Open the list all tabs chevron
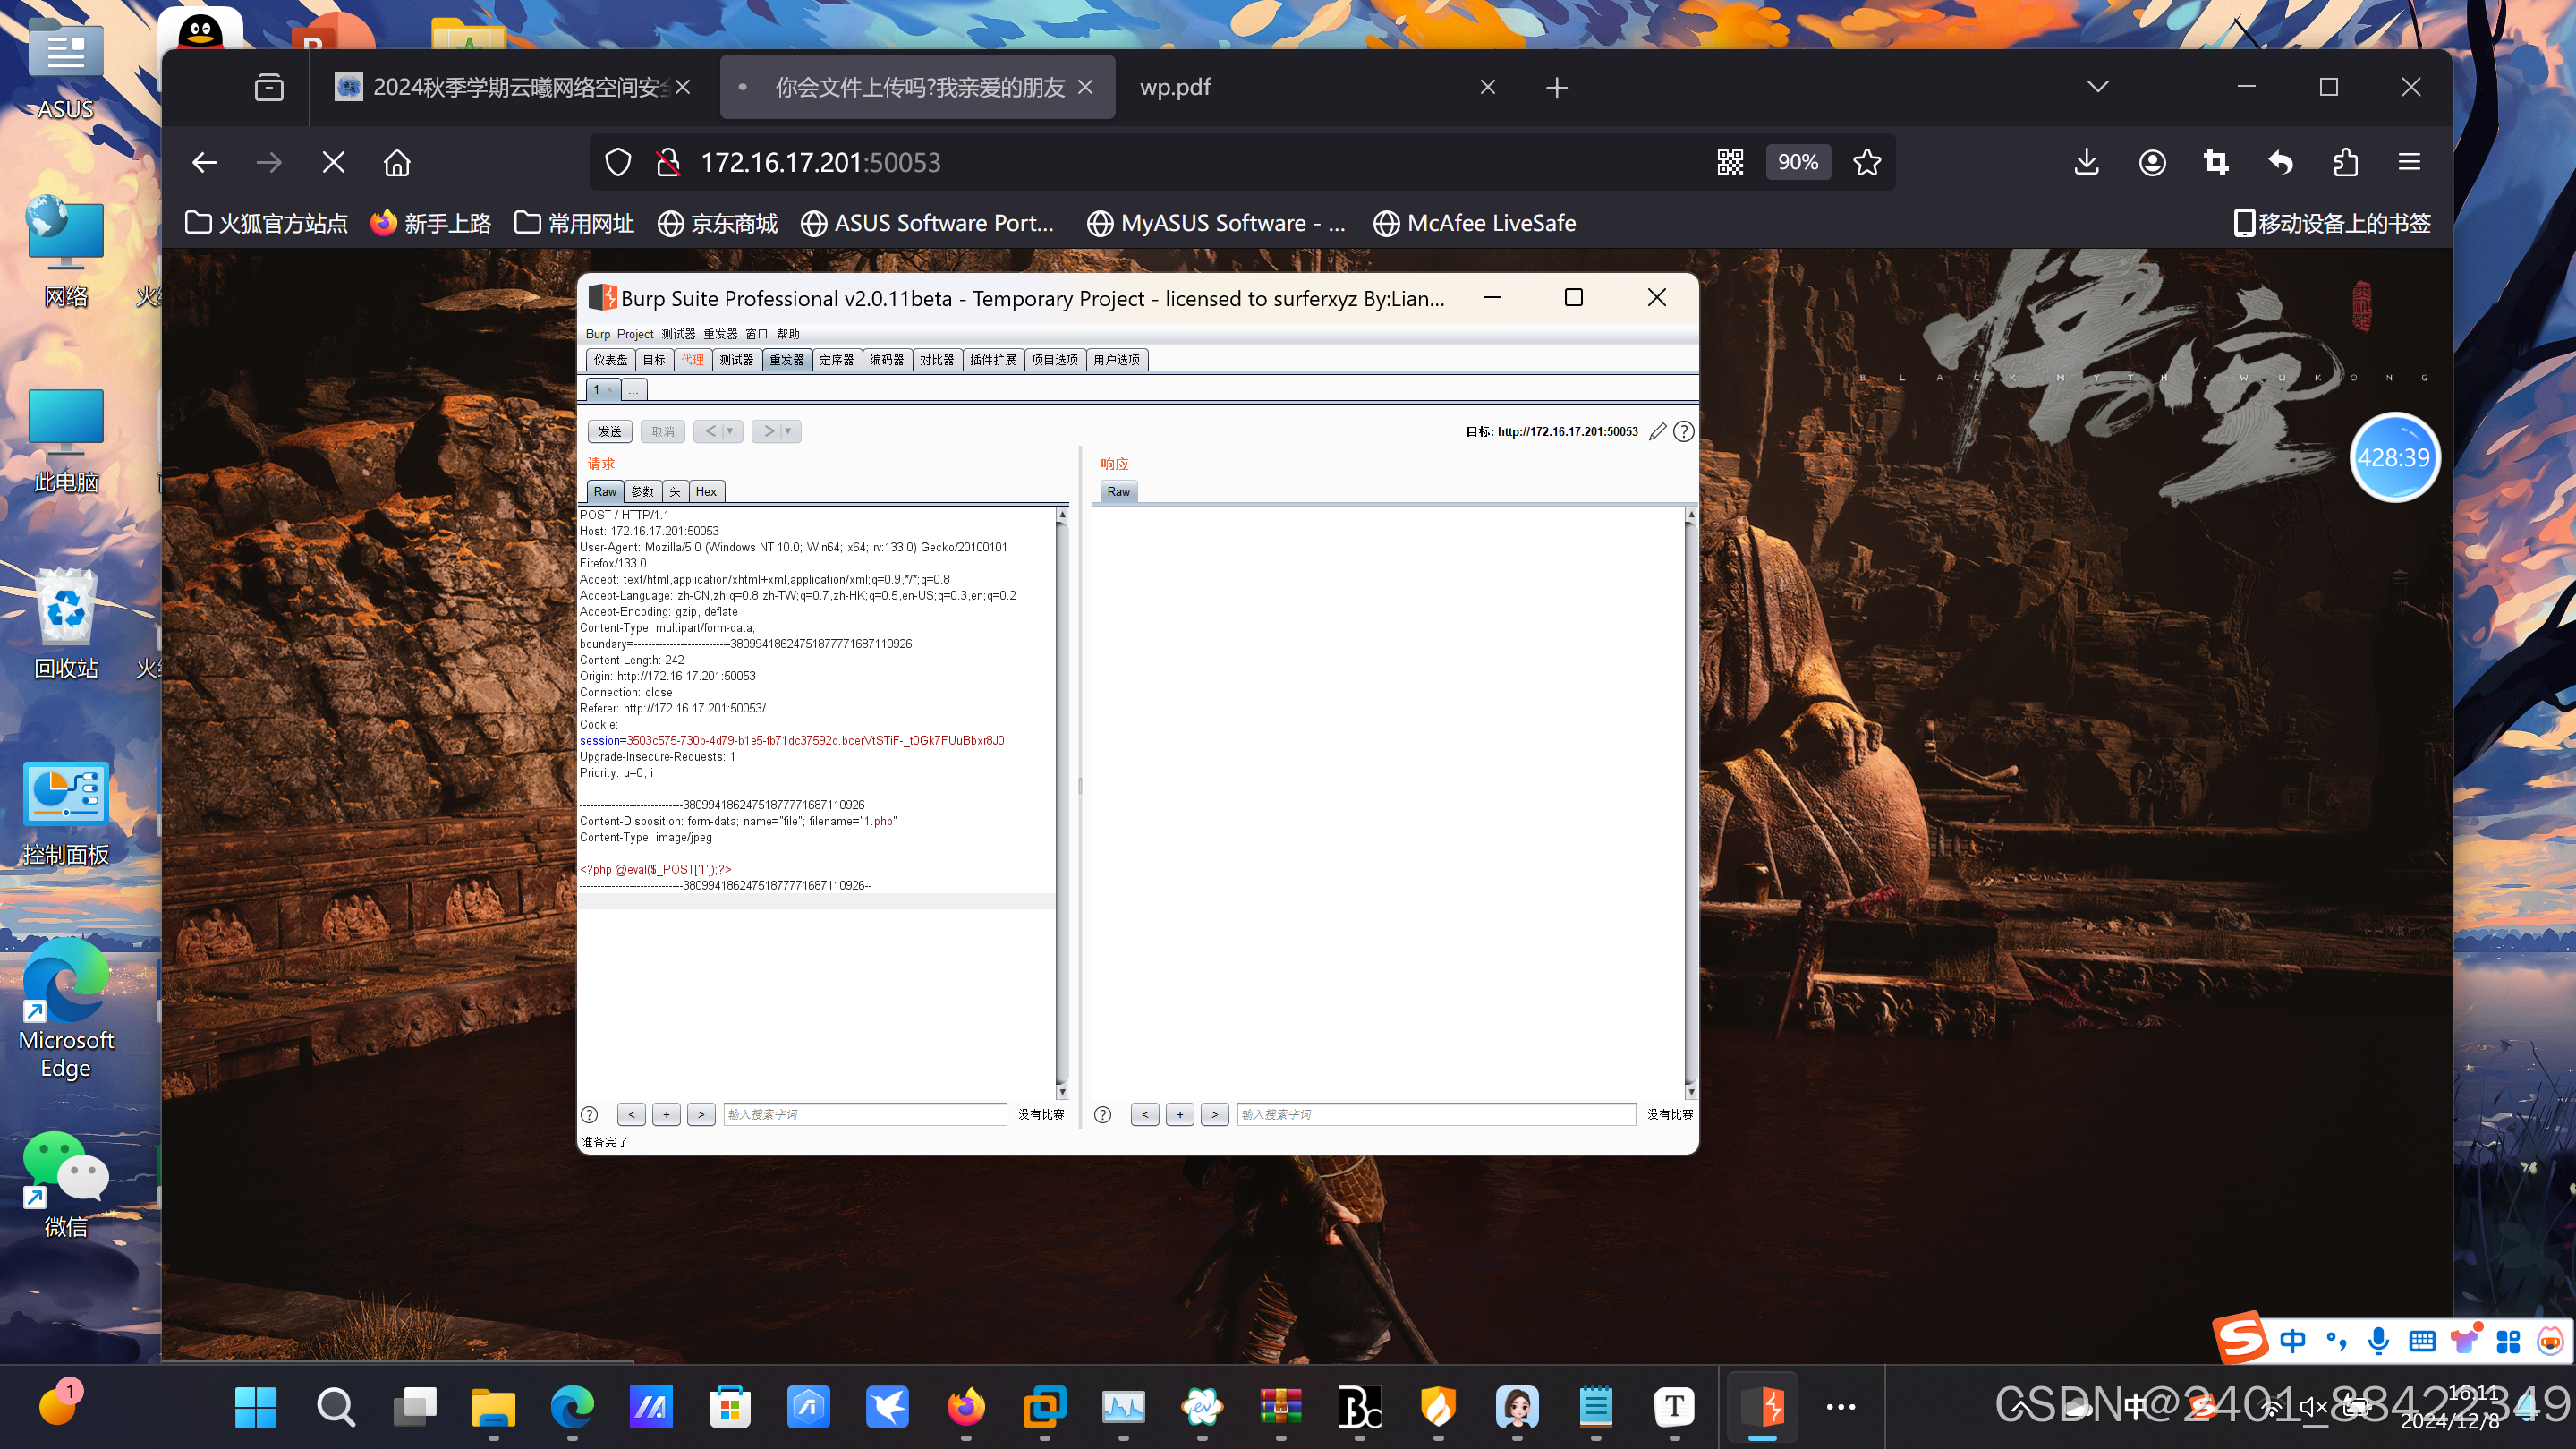Screen dimensions: 2576x1449 (x=2098, y=87)
